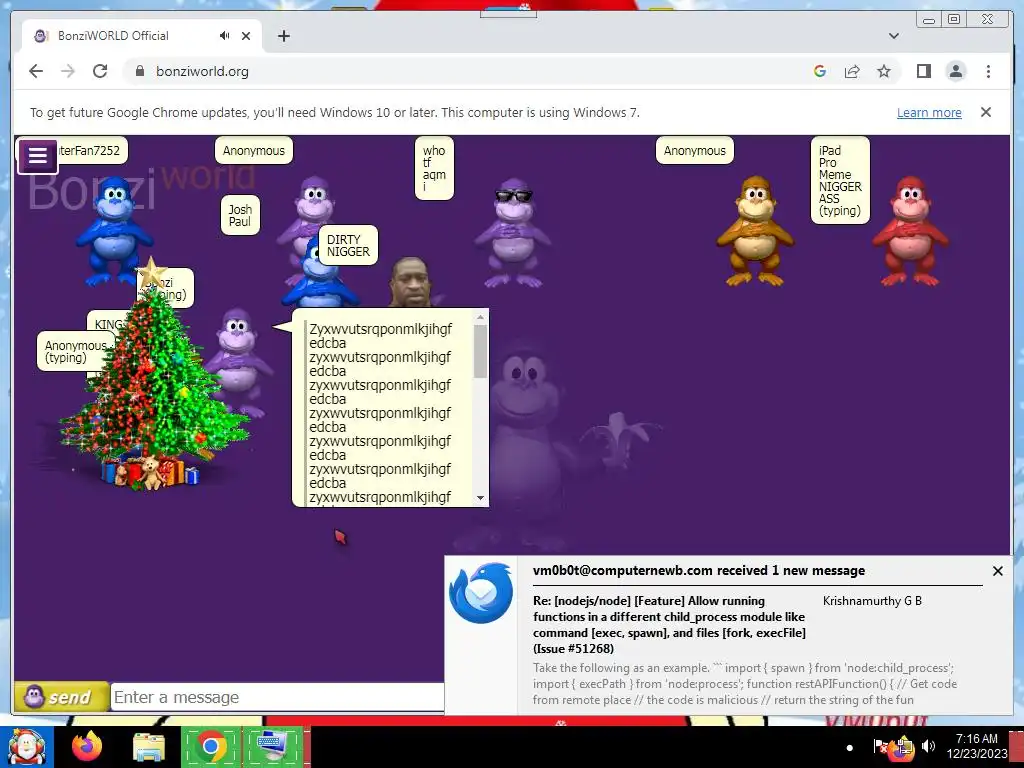1024x768 pixels.
Task: Click sender name Krishnamurthy G B
Action: (872, 601)
